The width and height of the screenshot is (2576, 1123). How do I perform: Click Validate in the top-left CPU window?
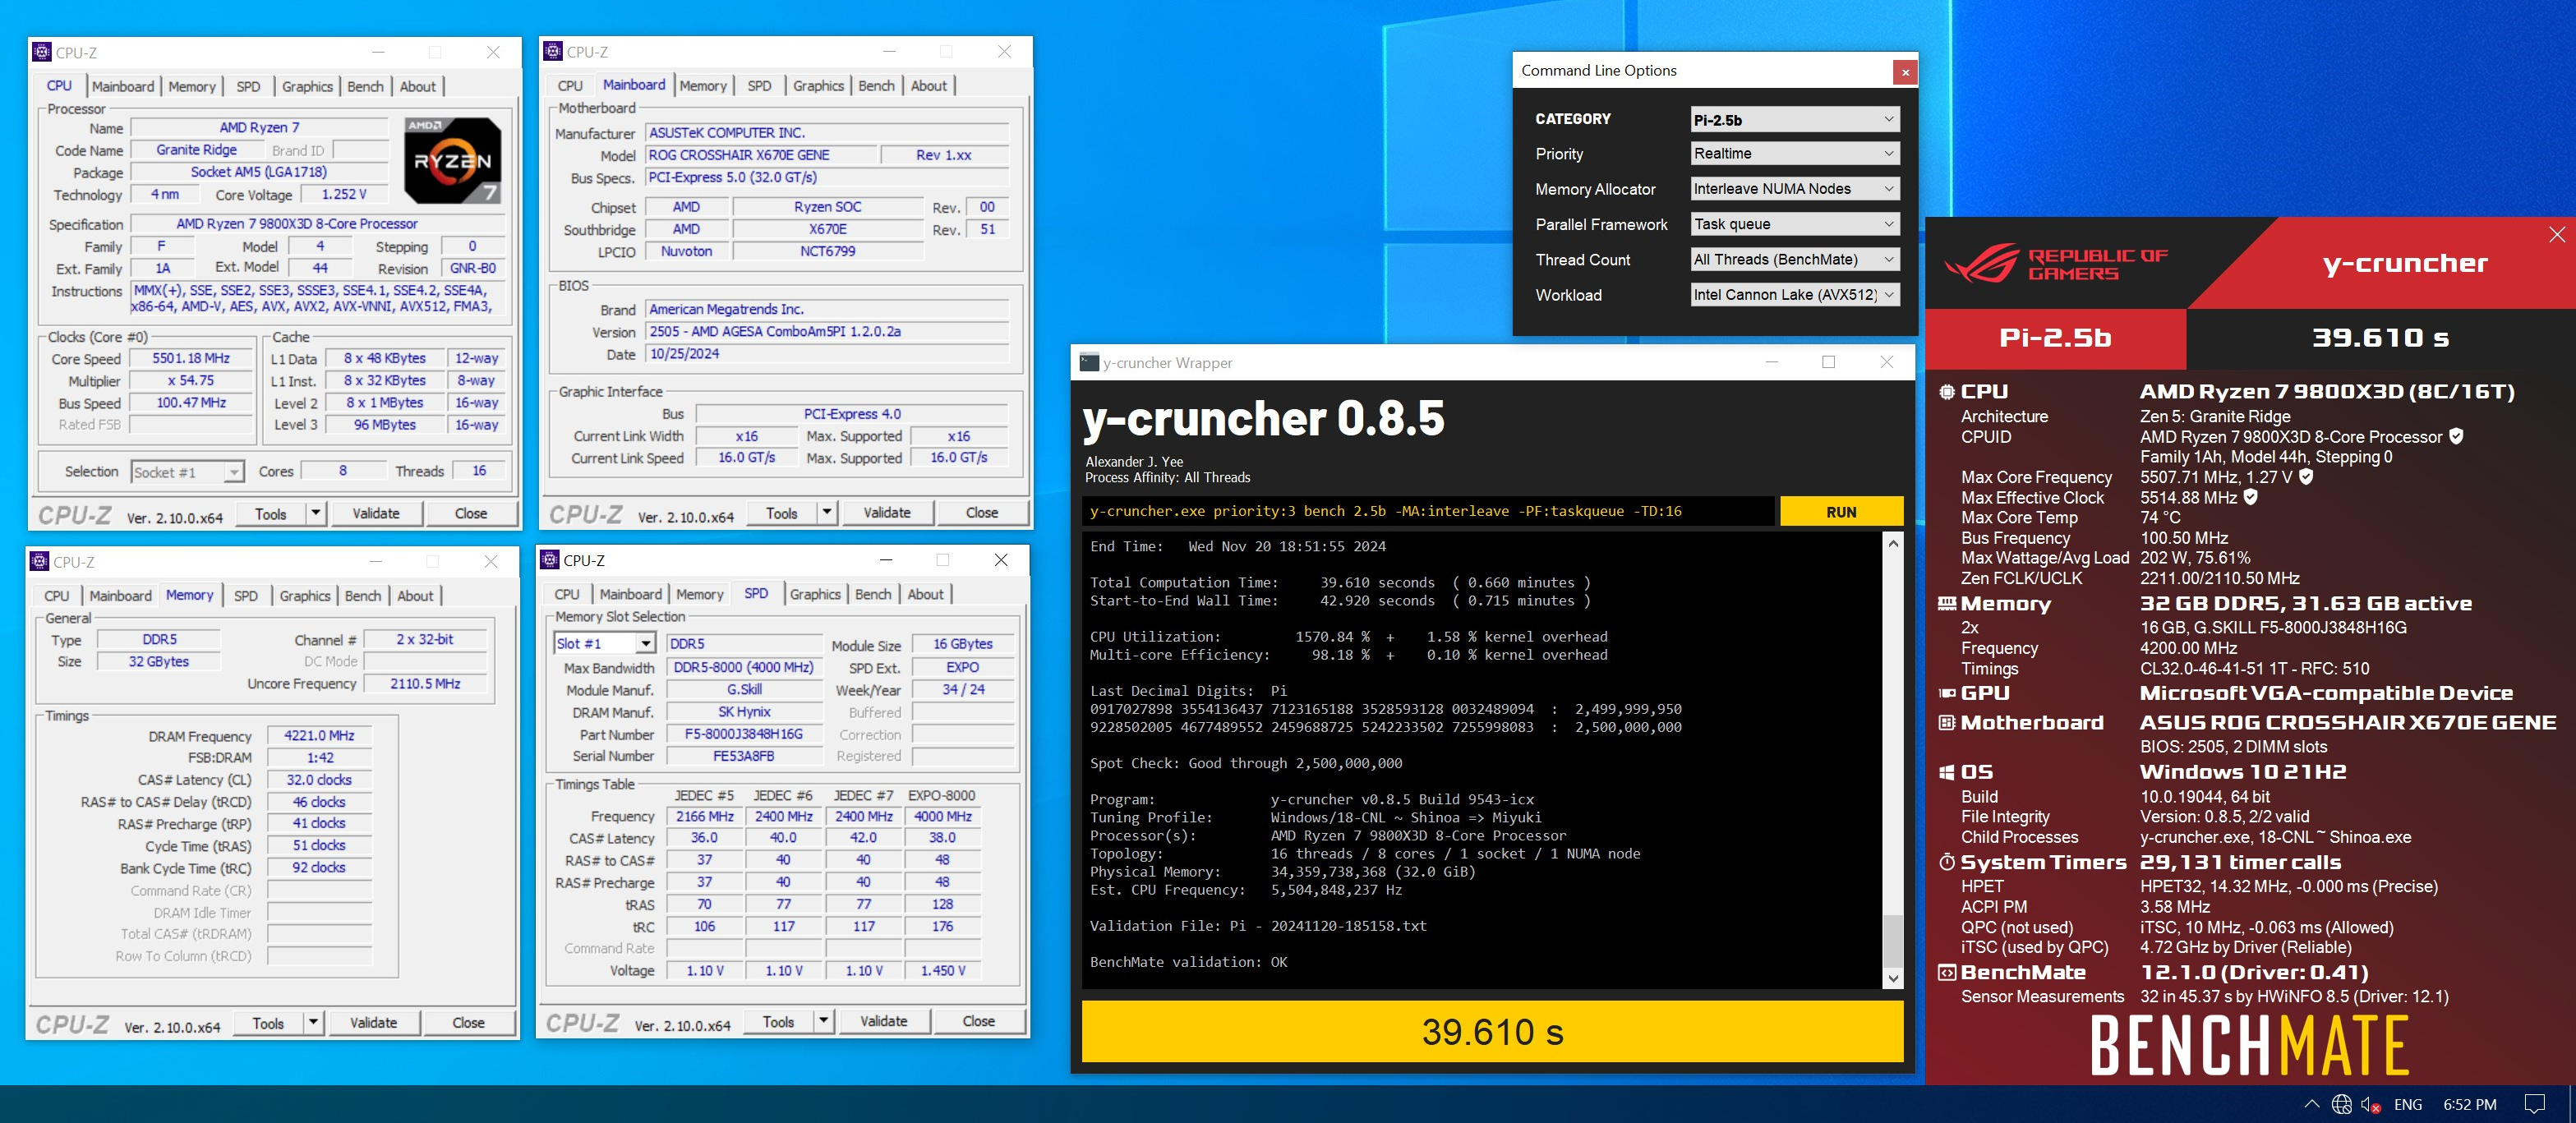coord(376,513)
